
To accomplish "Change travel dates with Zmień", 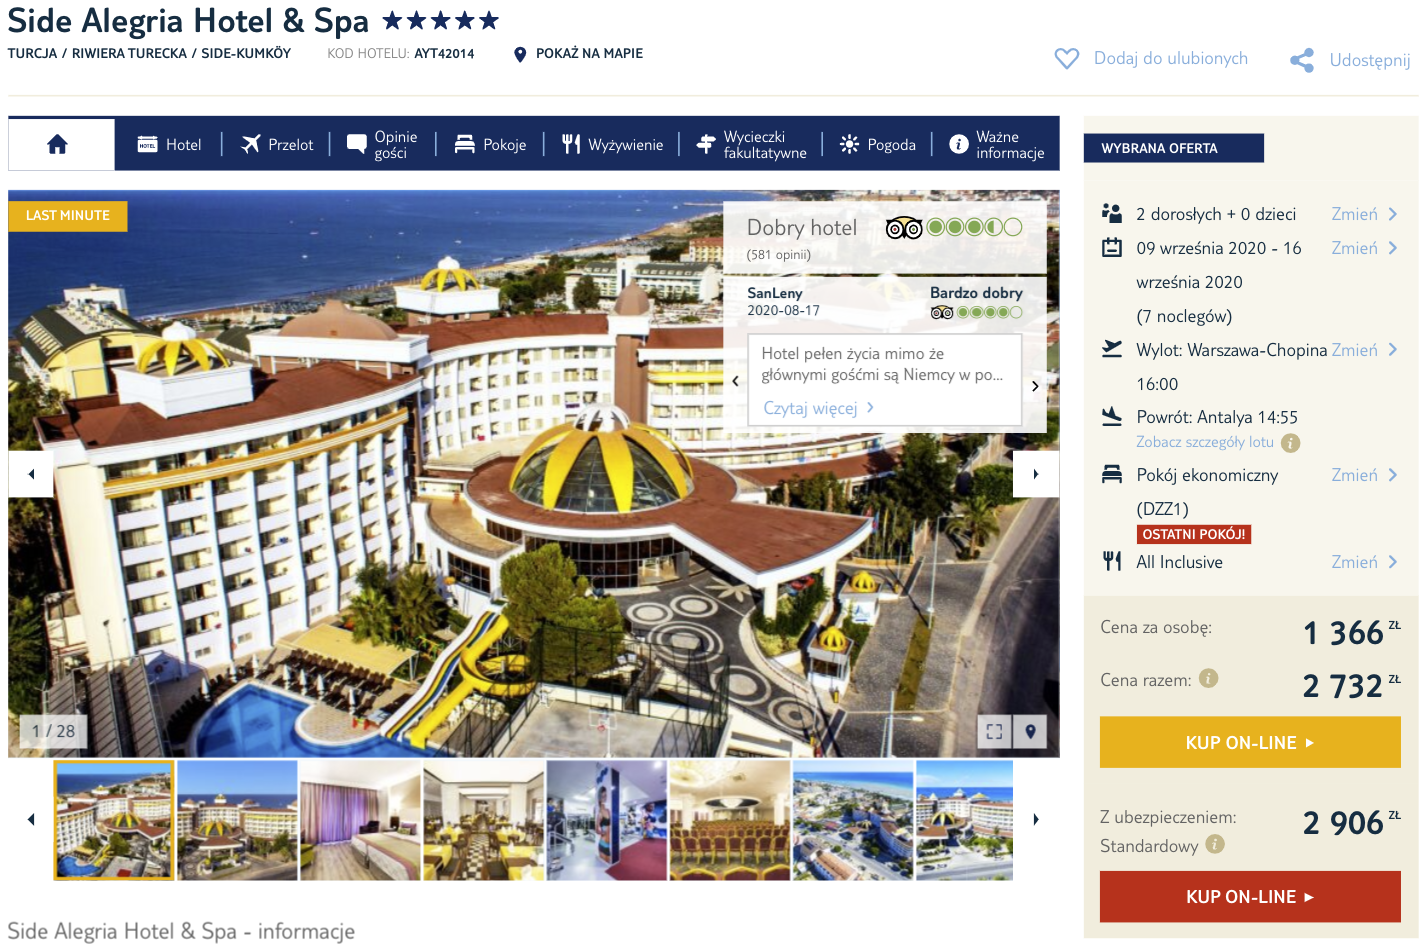I will (1354, 248).
